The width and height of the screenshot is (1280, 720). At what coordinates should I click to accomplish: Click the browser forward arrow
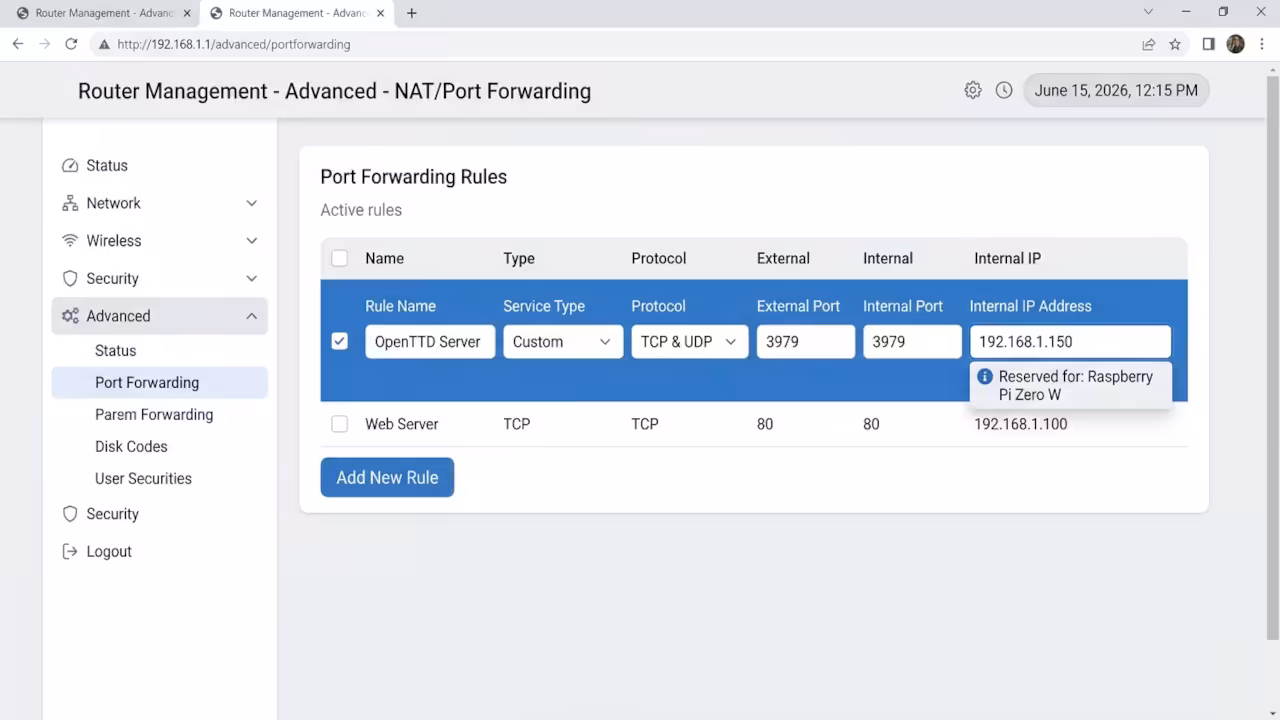tap(44, 44)
